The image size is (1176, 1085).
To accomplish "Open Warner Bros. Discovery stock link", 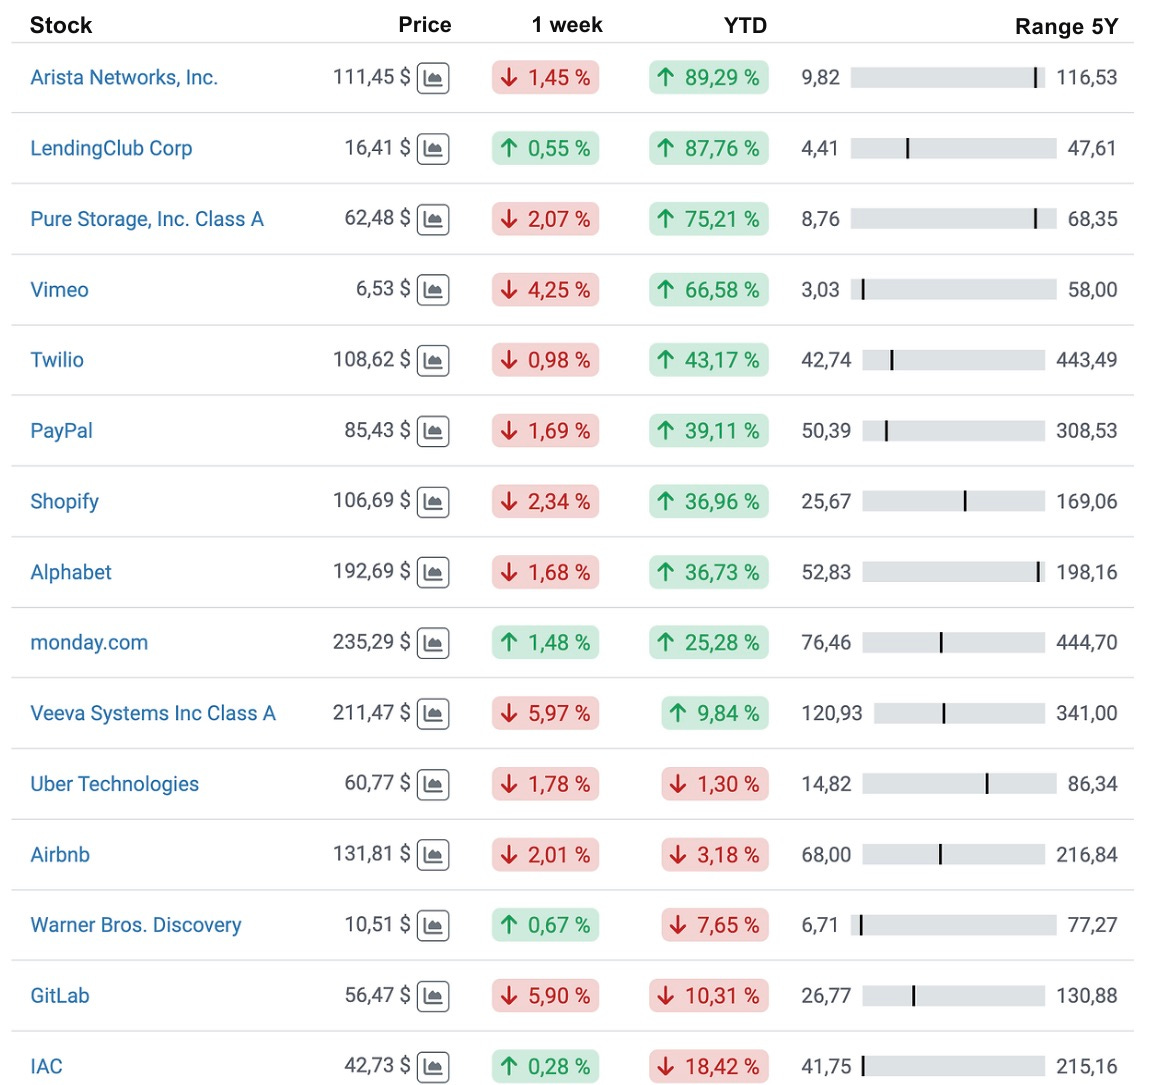I will [x=136, y=925].
